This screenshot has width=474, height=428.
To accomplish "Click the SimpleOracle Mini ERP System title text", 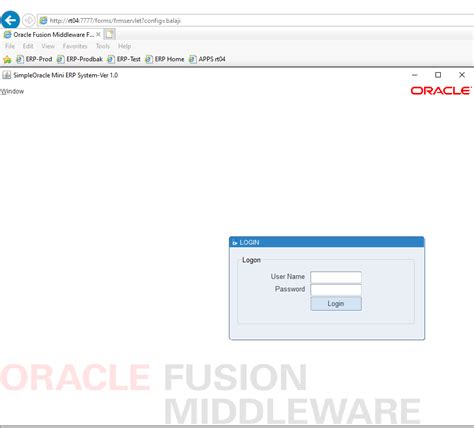I will point(66,75).
